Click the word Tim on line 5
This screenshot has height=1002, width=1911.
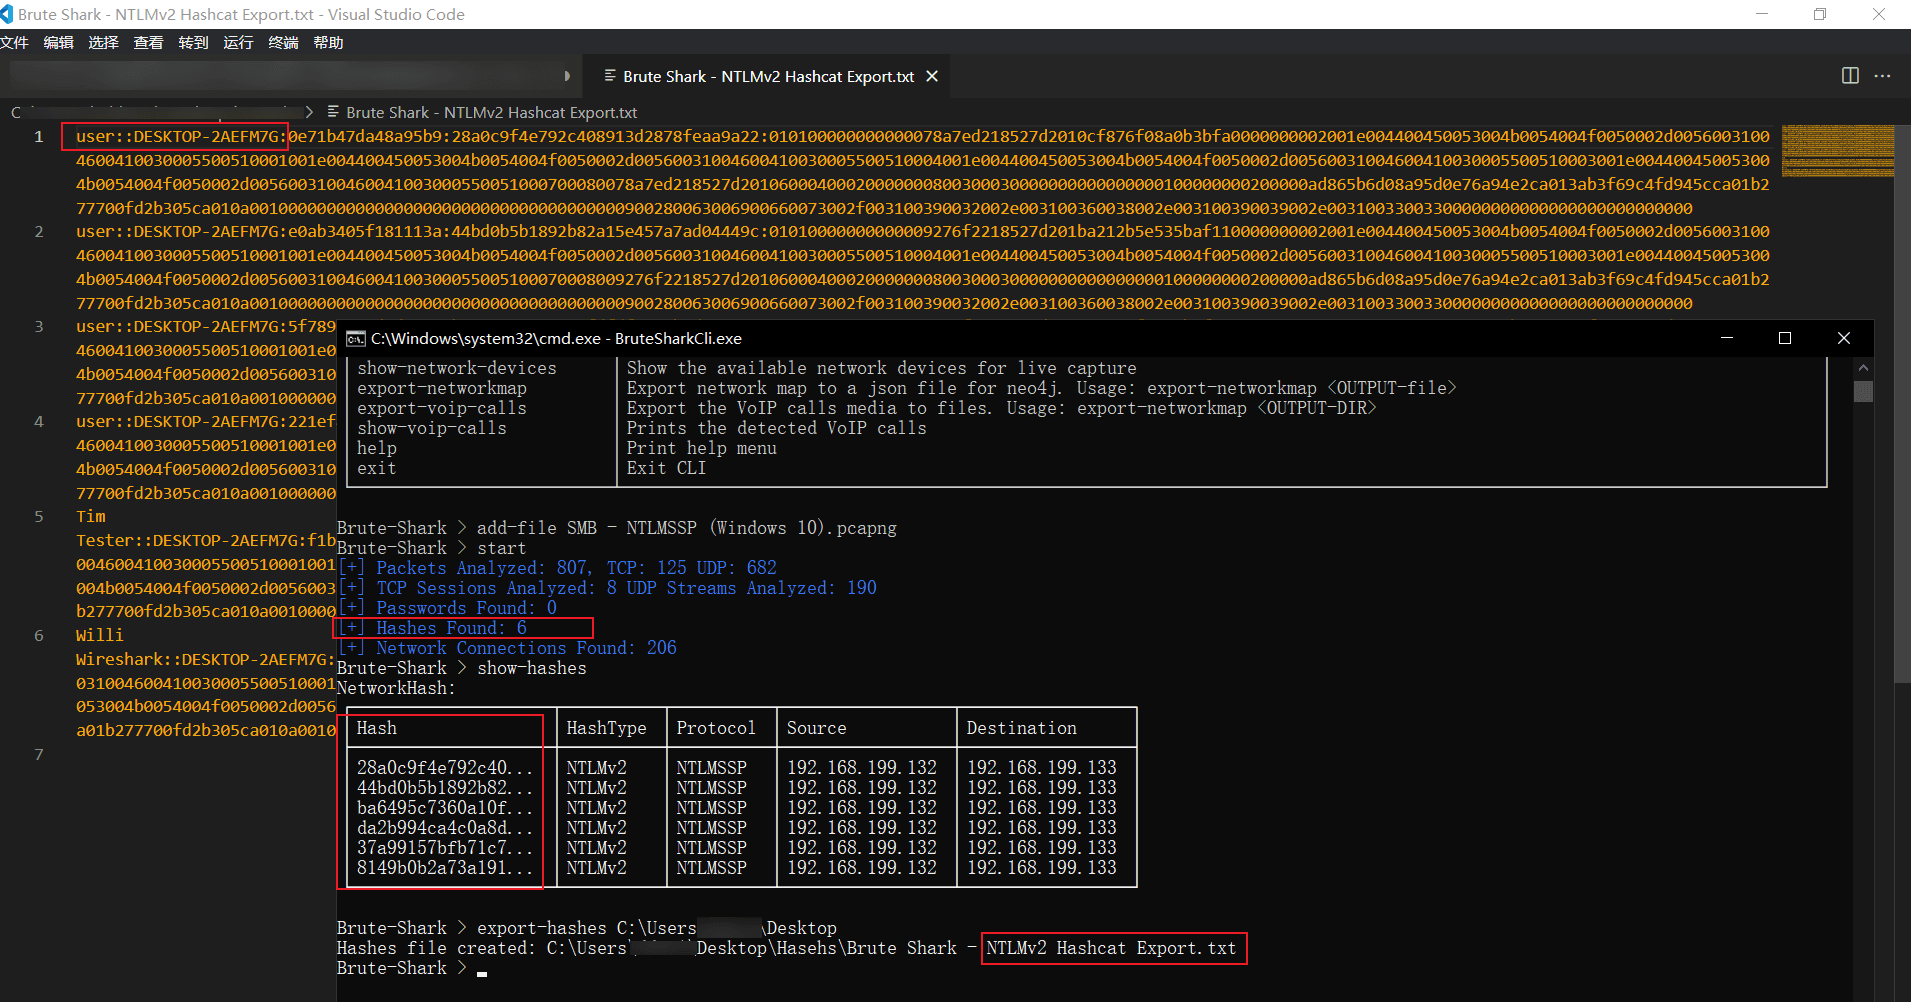[91, 517]
